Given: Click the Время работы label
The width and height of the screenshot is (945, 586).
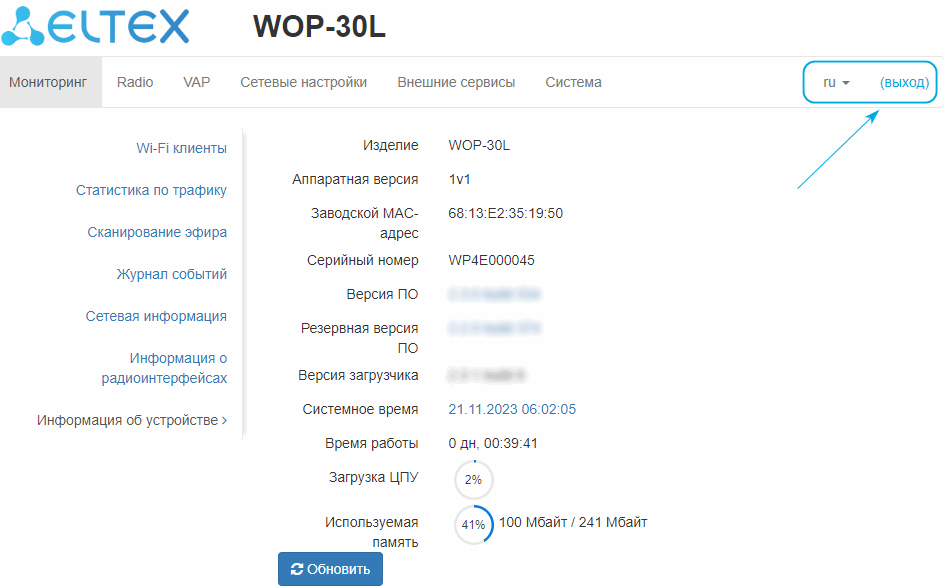Looking at the screenshot, I should (372, 444).
